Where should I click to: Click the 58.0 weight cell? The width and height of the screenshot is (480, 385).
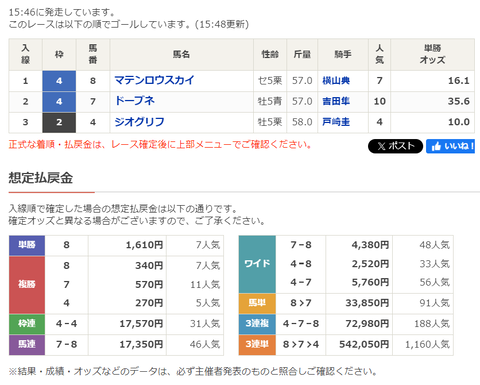point(302,122)
